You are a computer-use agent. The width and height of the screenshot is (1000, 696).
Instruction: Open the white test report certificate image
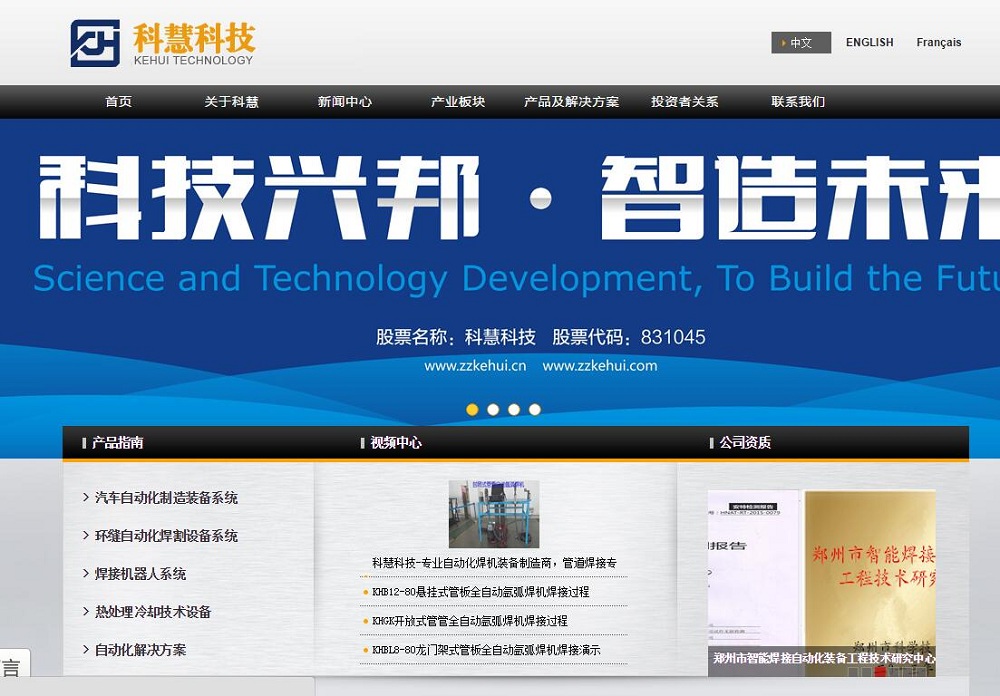[x=754, y=568]
